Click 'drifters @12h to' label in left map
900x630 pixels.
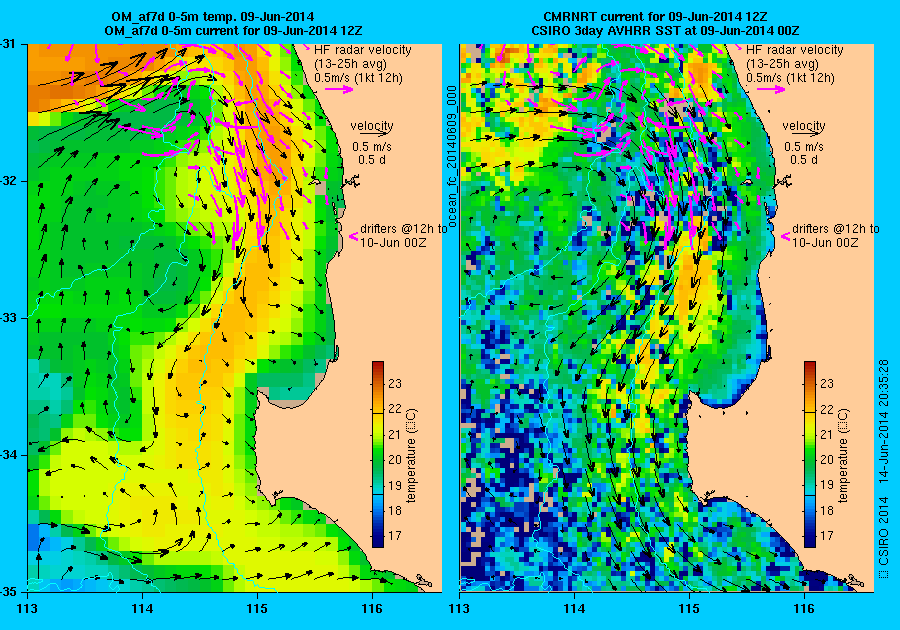click(x=404, y=228)
